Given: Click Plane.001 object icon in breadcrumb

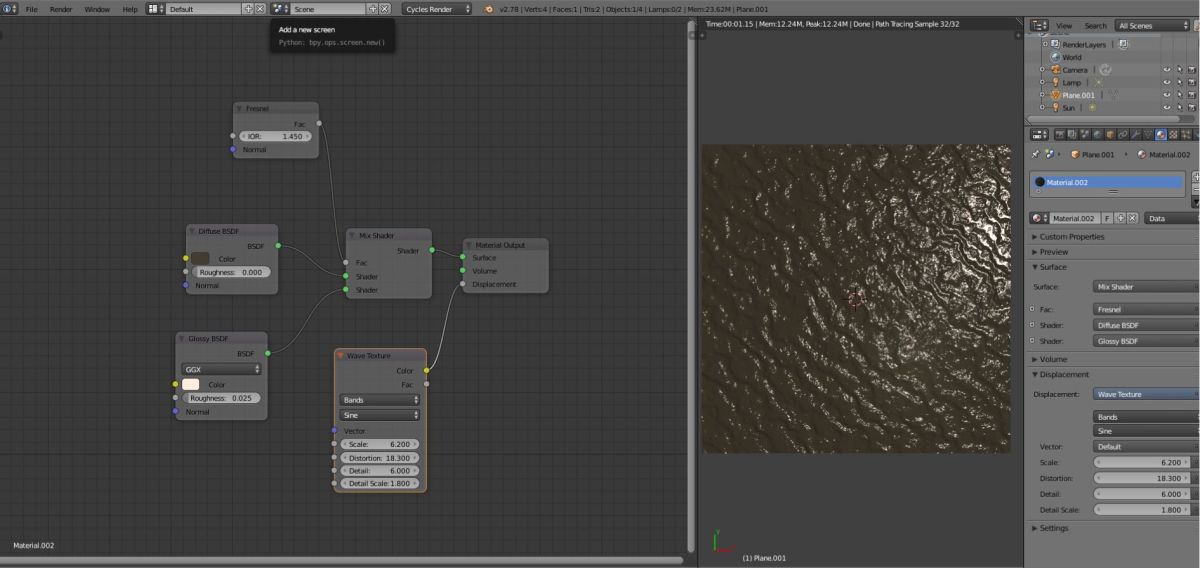Looking at the screenshot, I should [1075, 155].
